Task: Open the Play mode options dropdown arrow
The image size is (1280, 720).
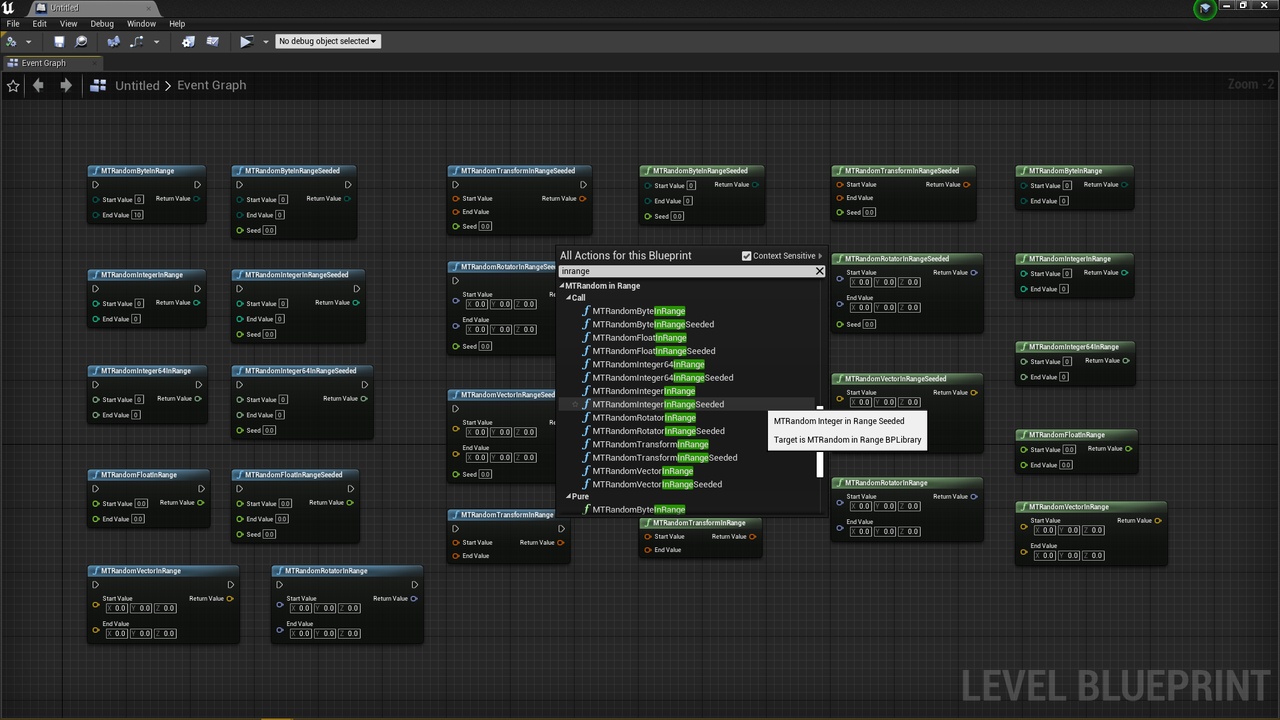Action: 265,42
